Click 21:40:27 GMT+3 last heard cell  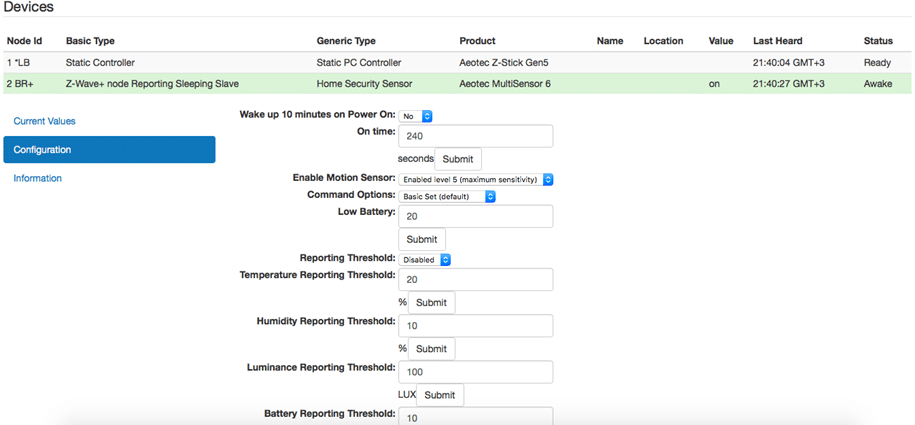789,83
